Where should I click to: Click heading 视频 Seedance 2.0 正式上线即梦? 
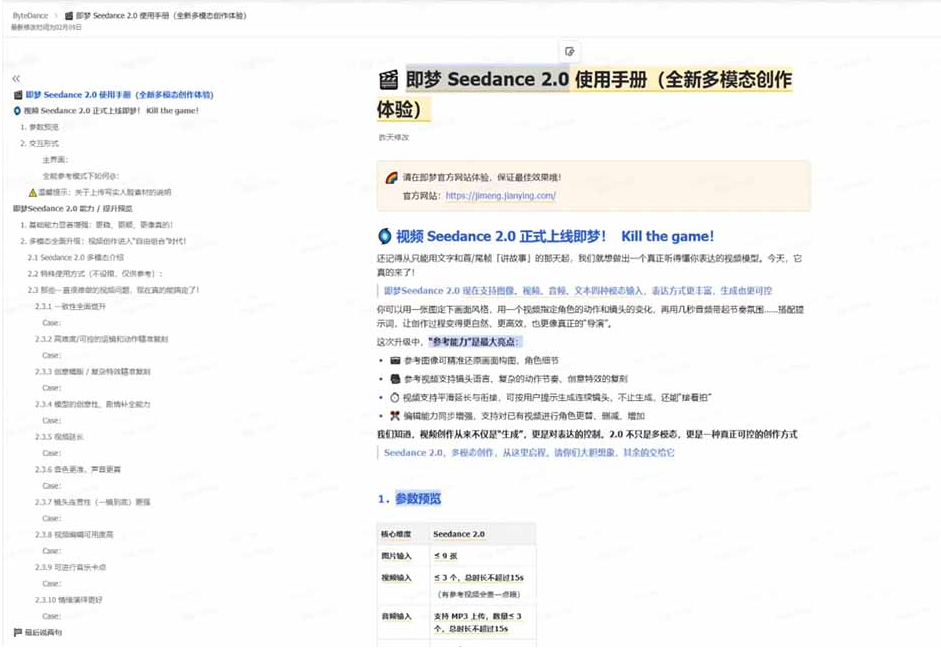pos(555,236)
